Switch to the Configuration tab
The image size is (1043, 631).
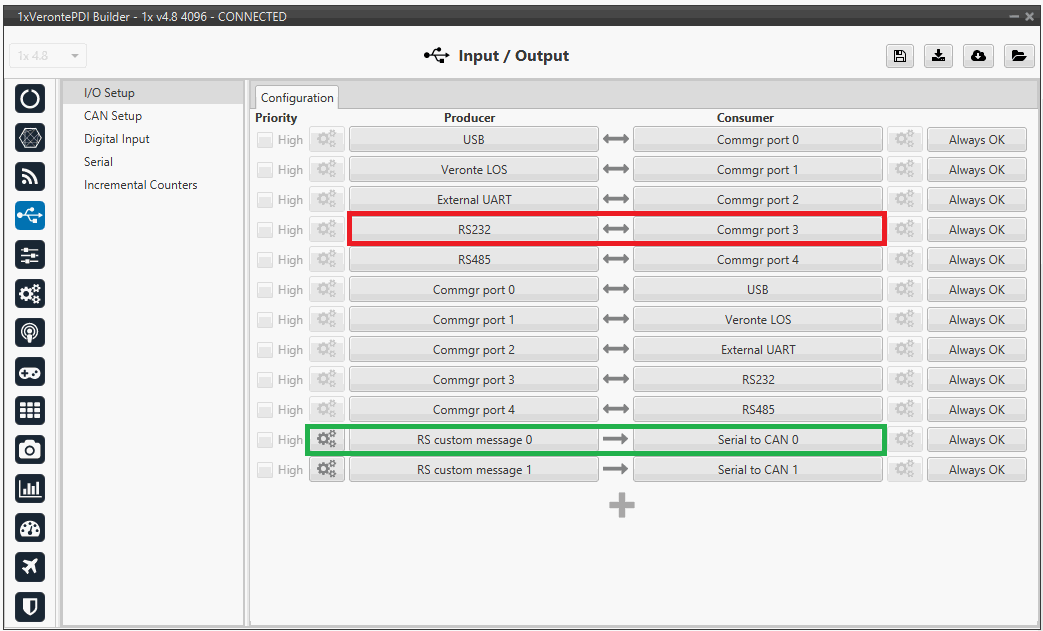pyautogui.click(x=297, y=98)
